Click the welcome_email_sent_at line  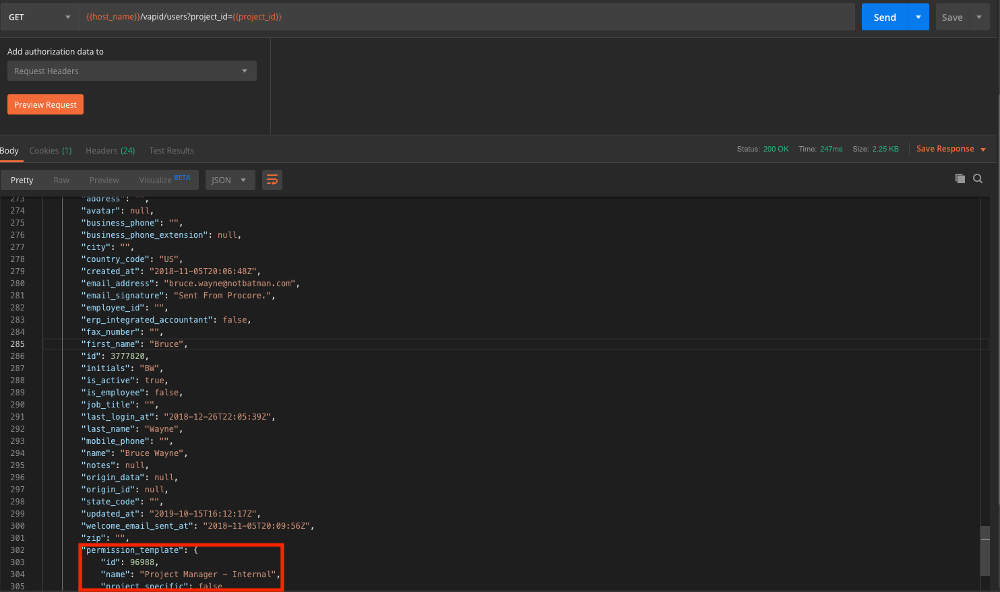tap(198, 526)
